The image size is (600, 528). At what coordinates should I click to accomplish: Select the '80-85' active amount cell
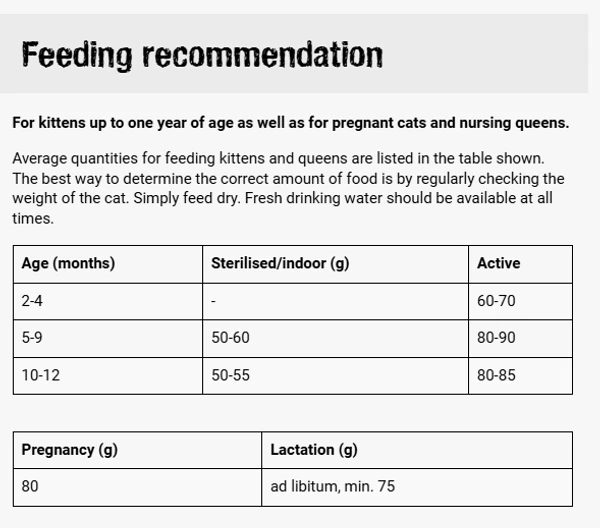tap(496, 375)
